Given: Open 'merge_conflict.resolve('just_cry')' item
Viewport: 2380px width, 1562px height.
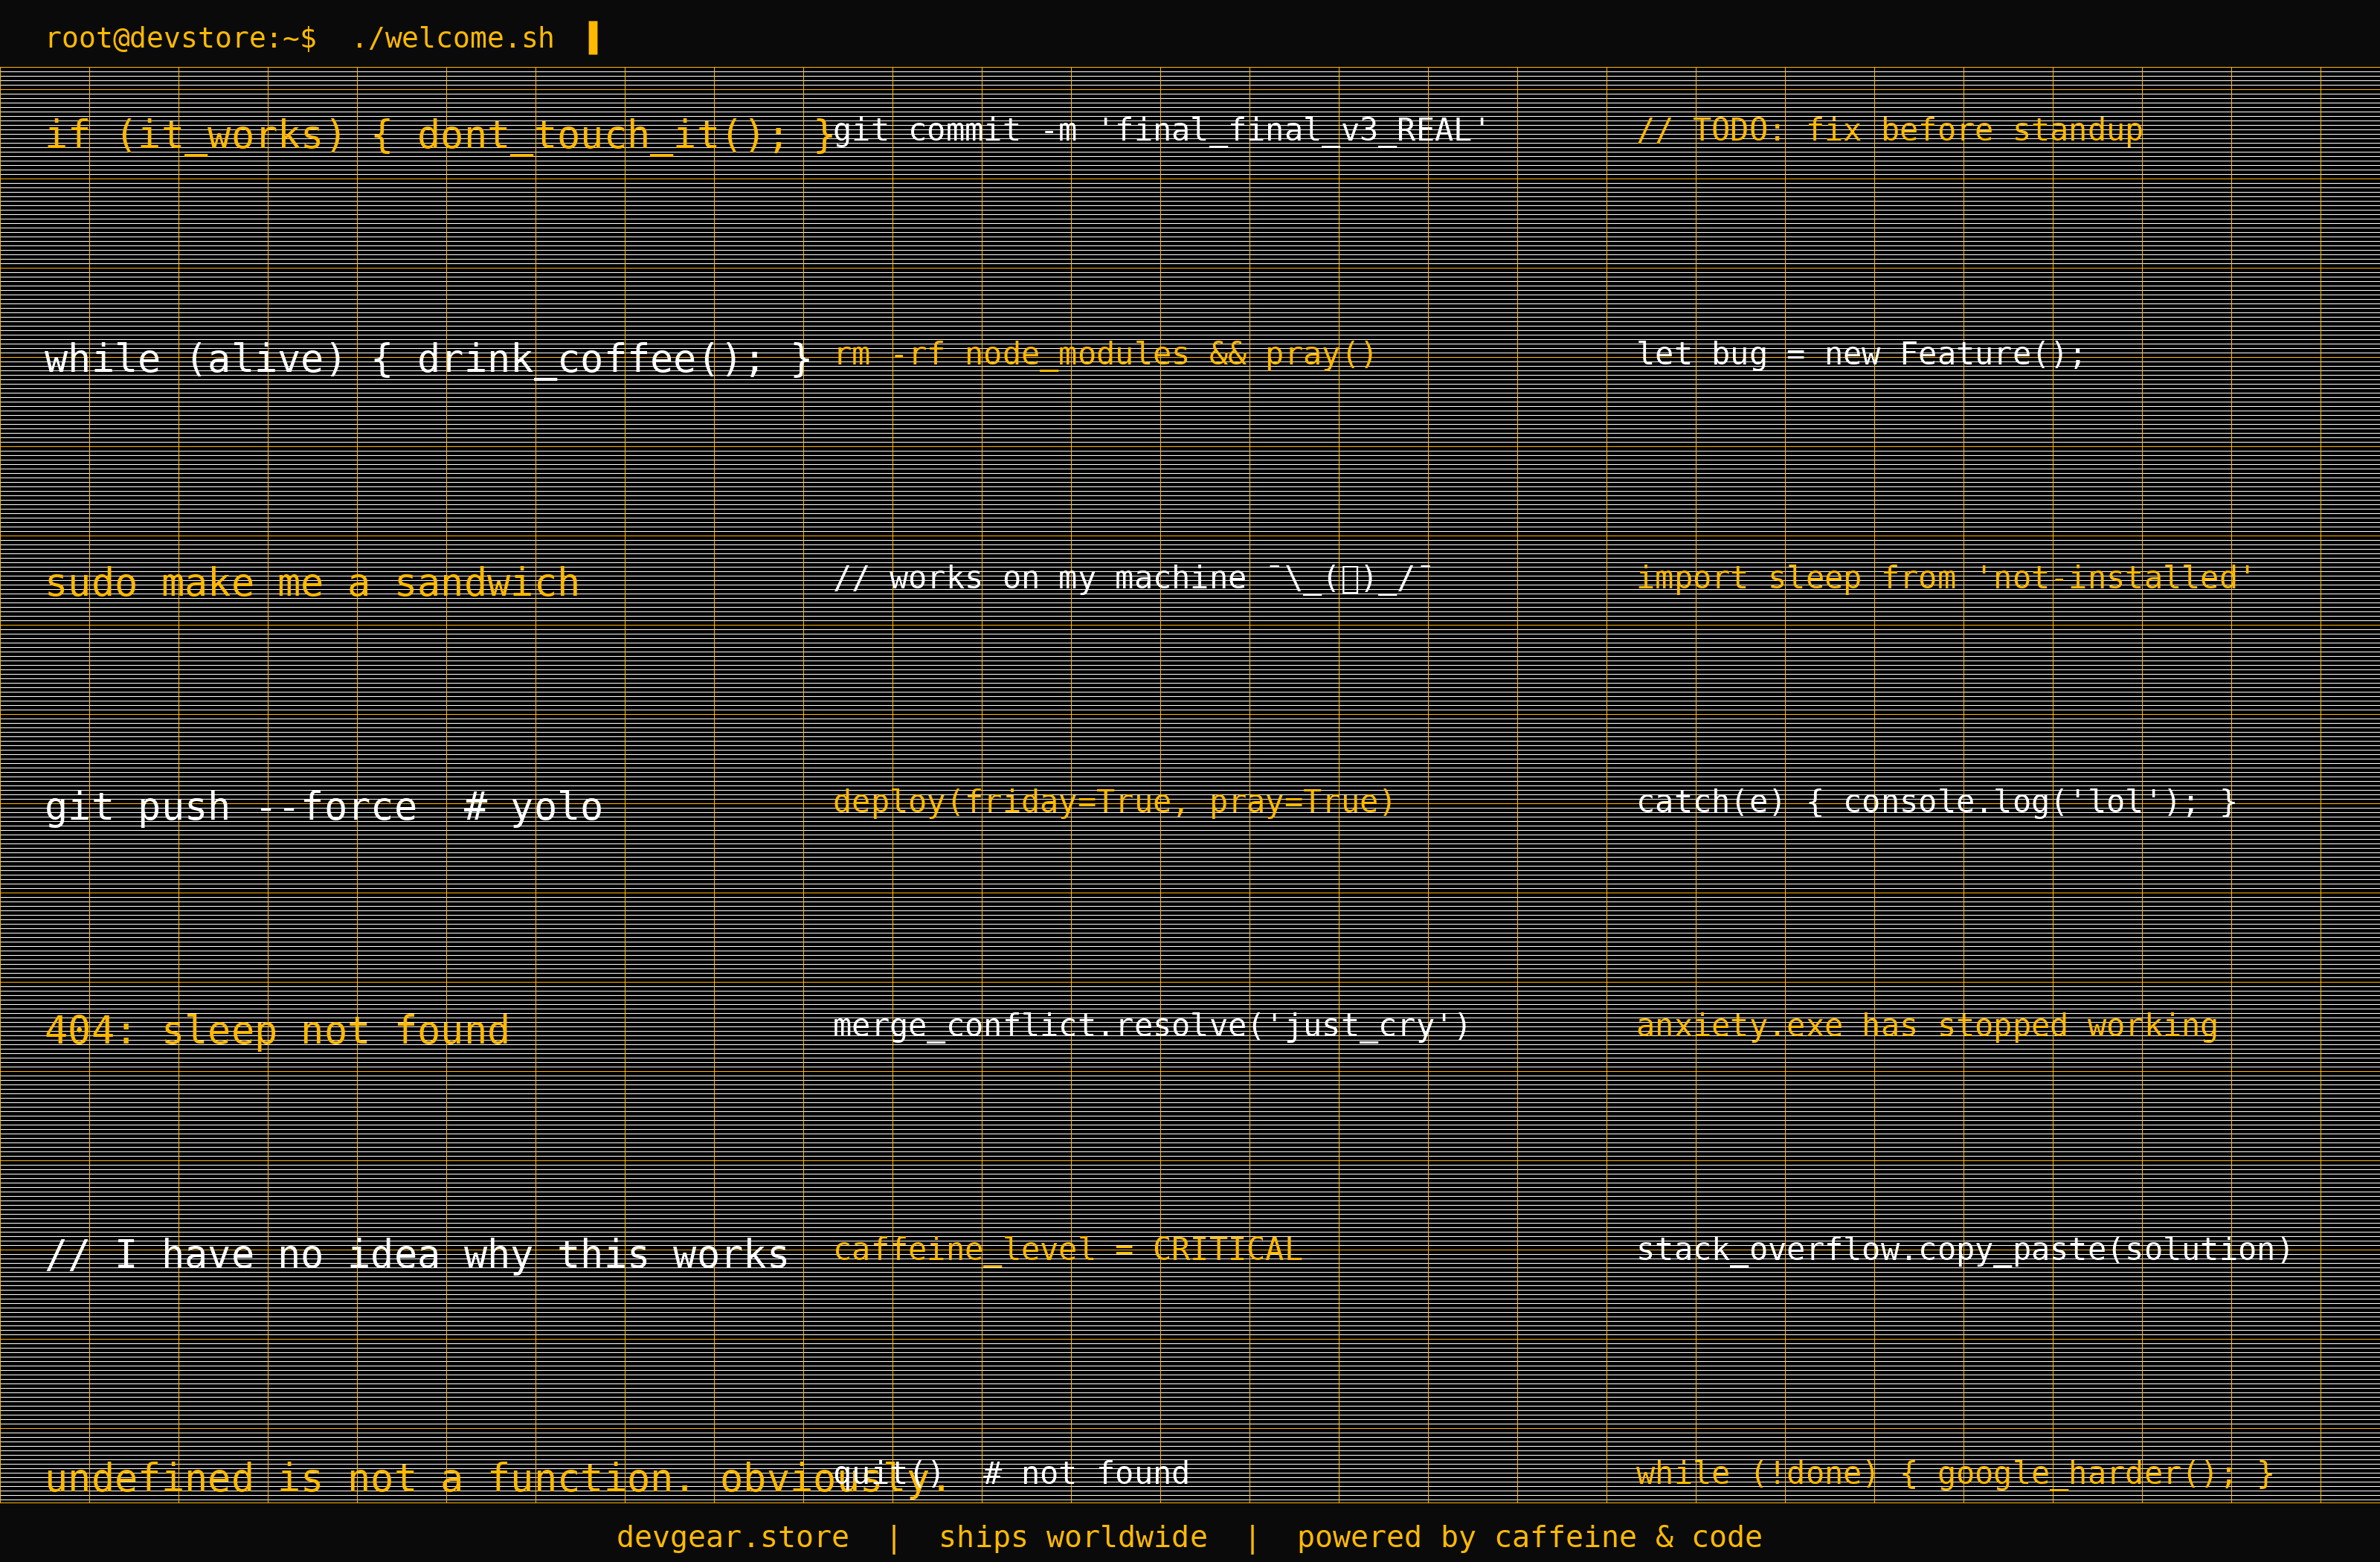Looking at the screenshot, I should pyautogui.click(x=1150, y=1026).
